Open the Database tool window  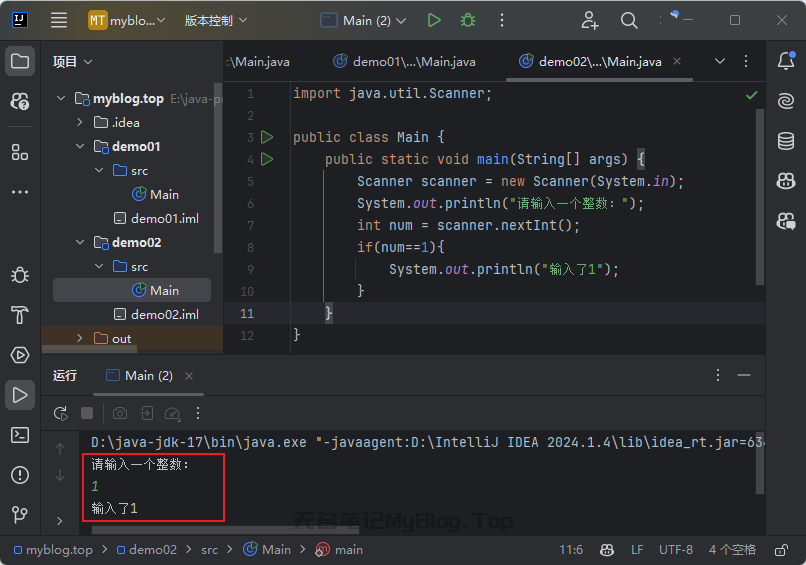click(786, 140)
